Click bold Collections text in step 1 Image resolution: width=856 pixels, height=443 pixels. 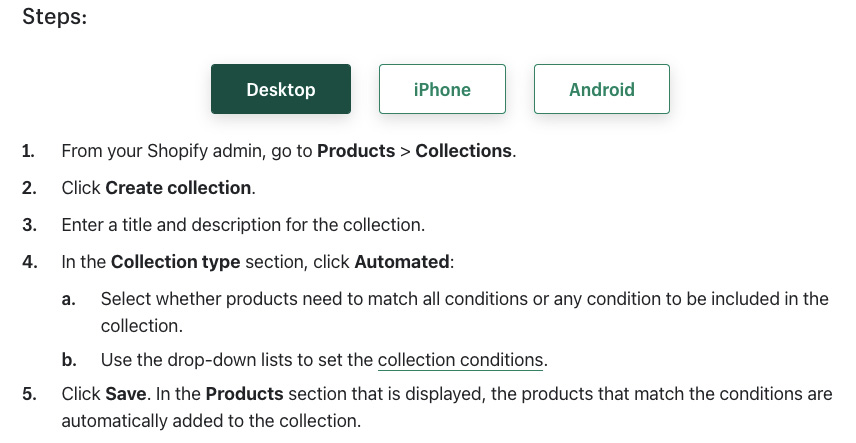pyautogui.click(x=463, y=152)
